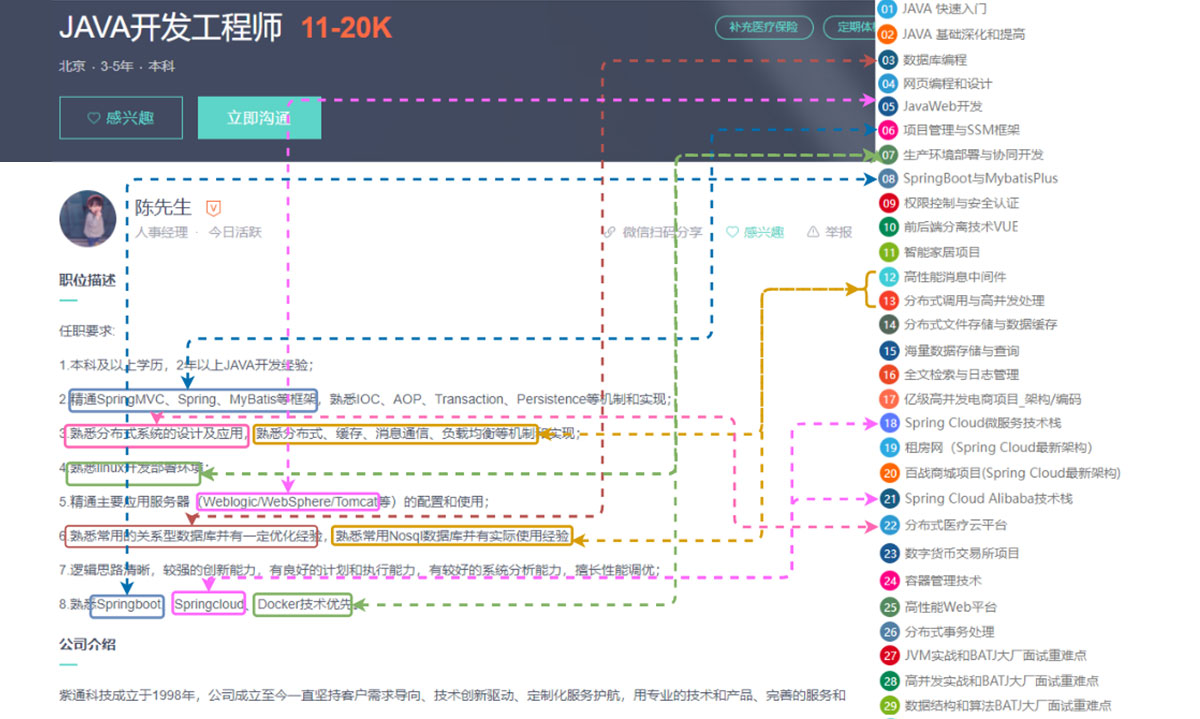Click the course title 数据库编程
Viewport: 1200px width, 719px height.
click(x=935, y=60)
